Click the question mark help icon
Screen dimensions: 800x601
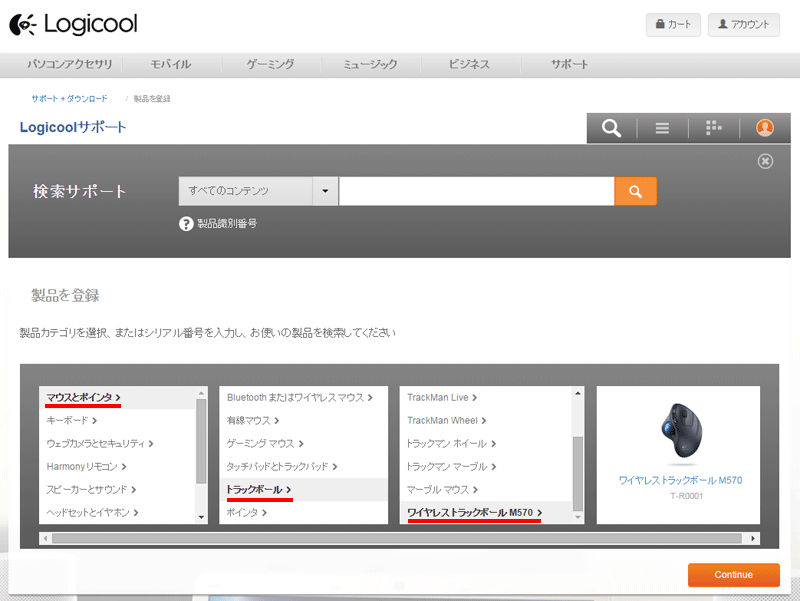186,223
